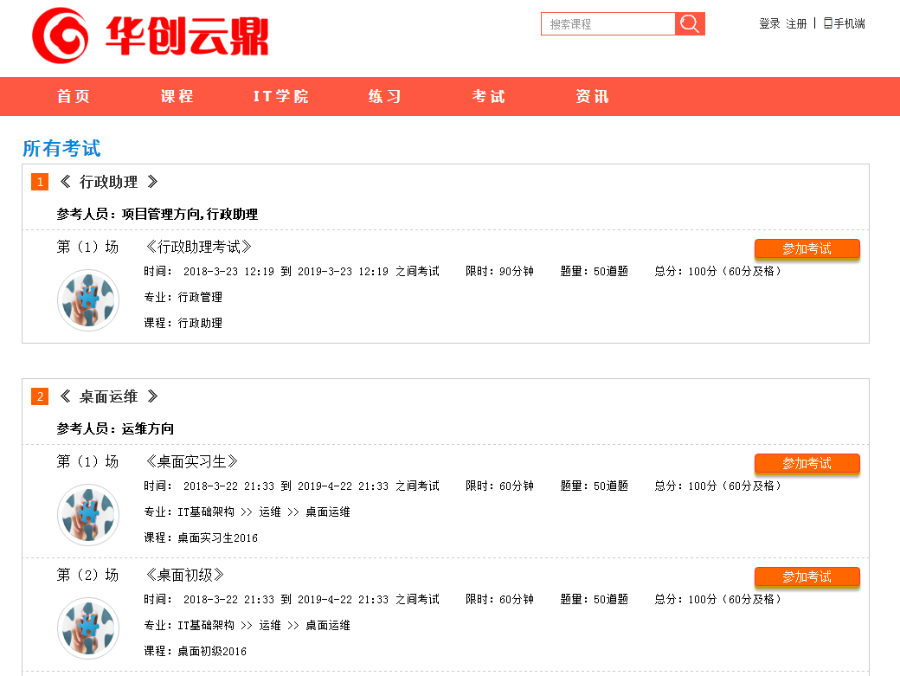Screen dimensions: 900x676
Task: Open the 课程 navigation item
Action: click(x=177, y=96)
